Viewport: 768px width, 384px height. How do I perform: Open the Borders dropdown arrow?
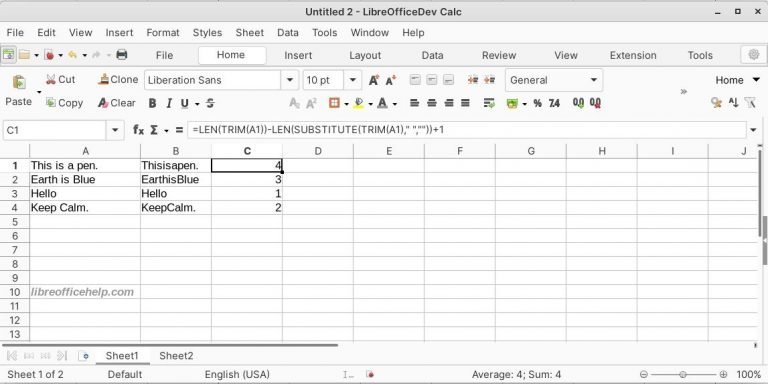346,104
